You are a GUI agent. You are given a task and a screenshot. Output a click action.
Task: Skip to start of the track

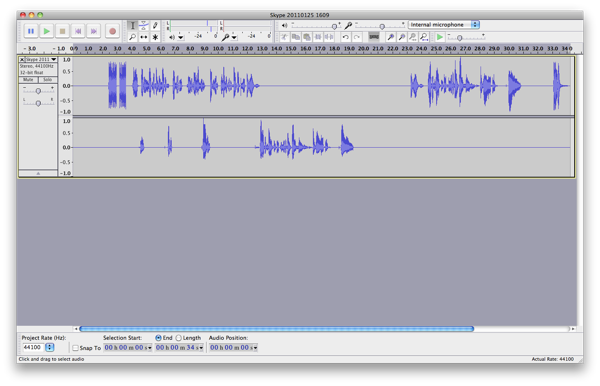pos(78,31)
